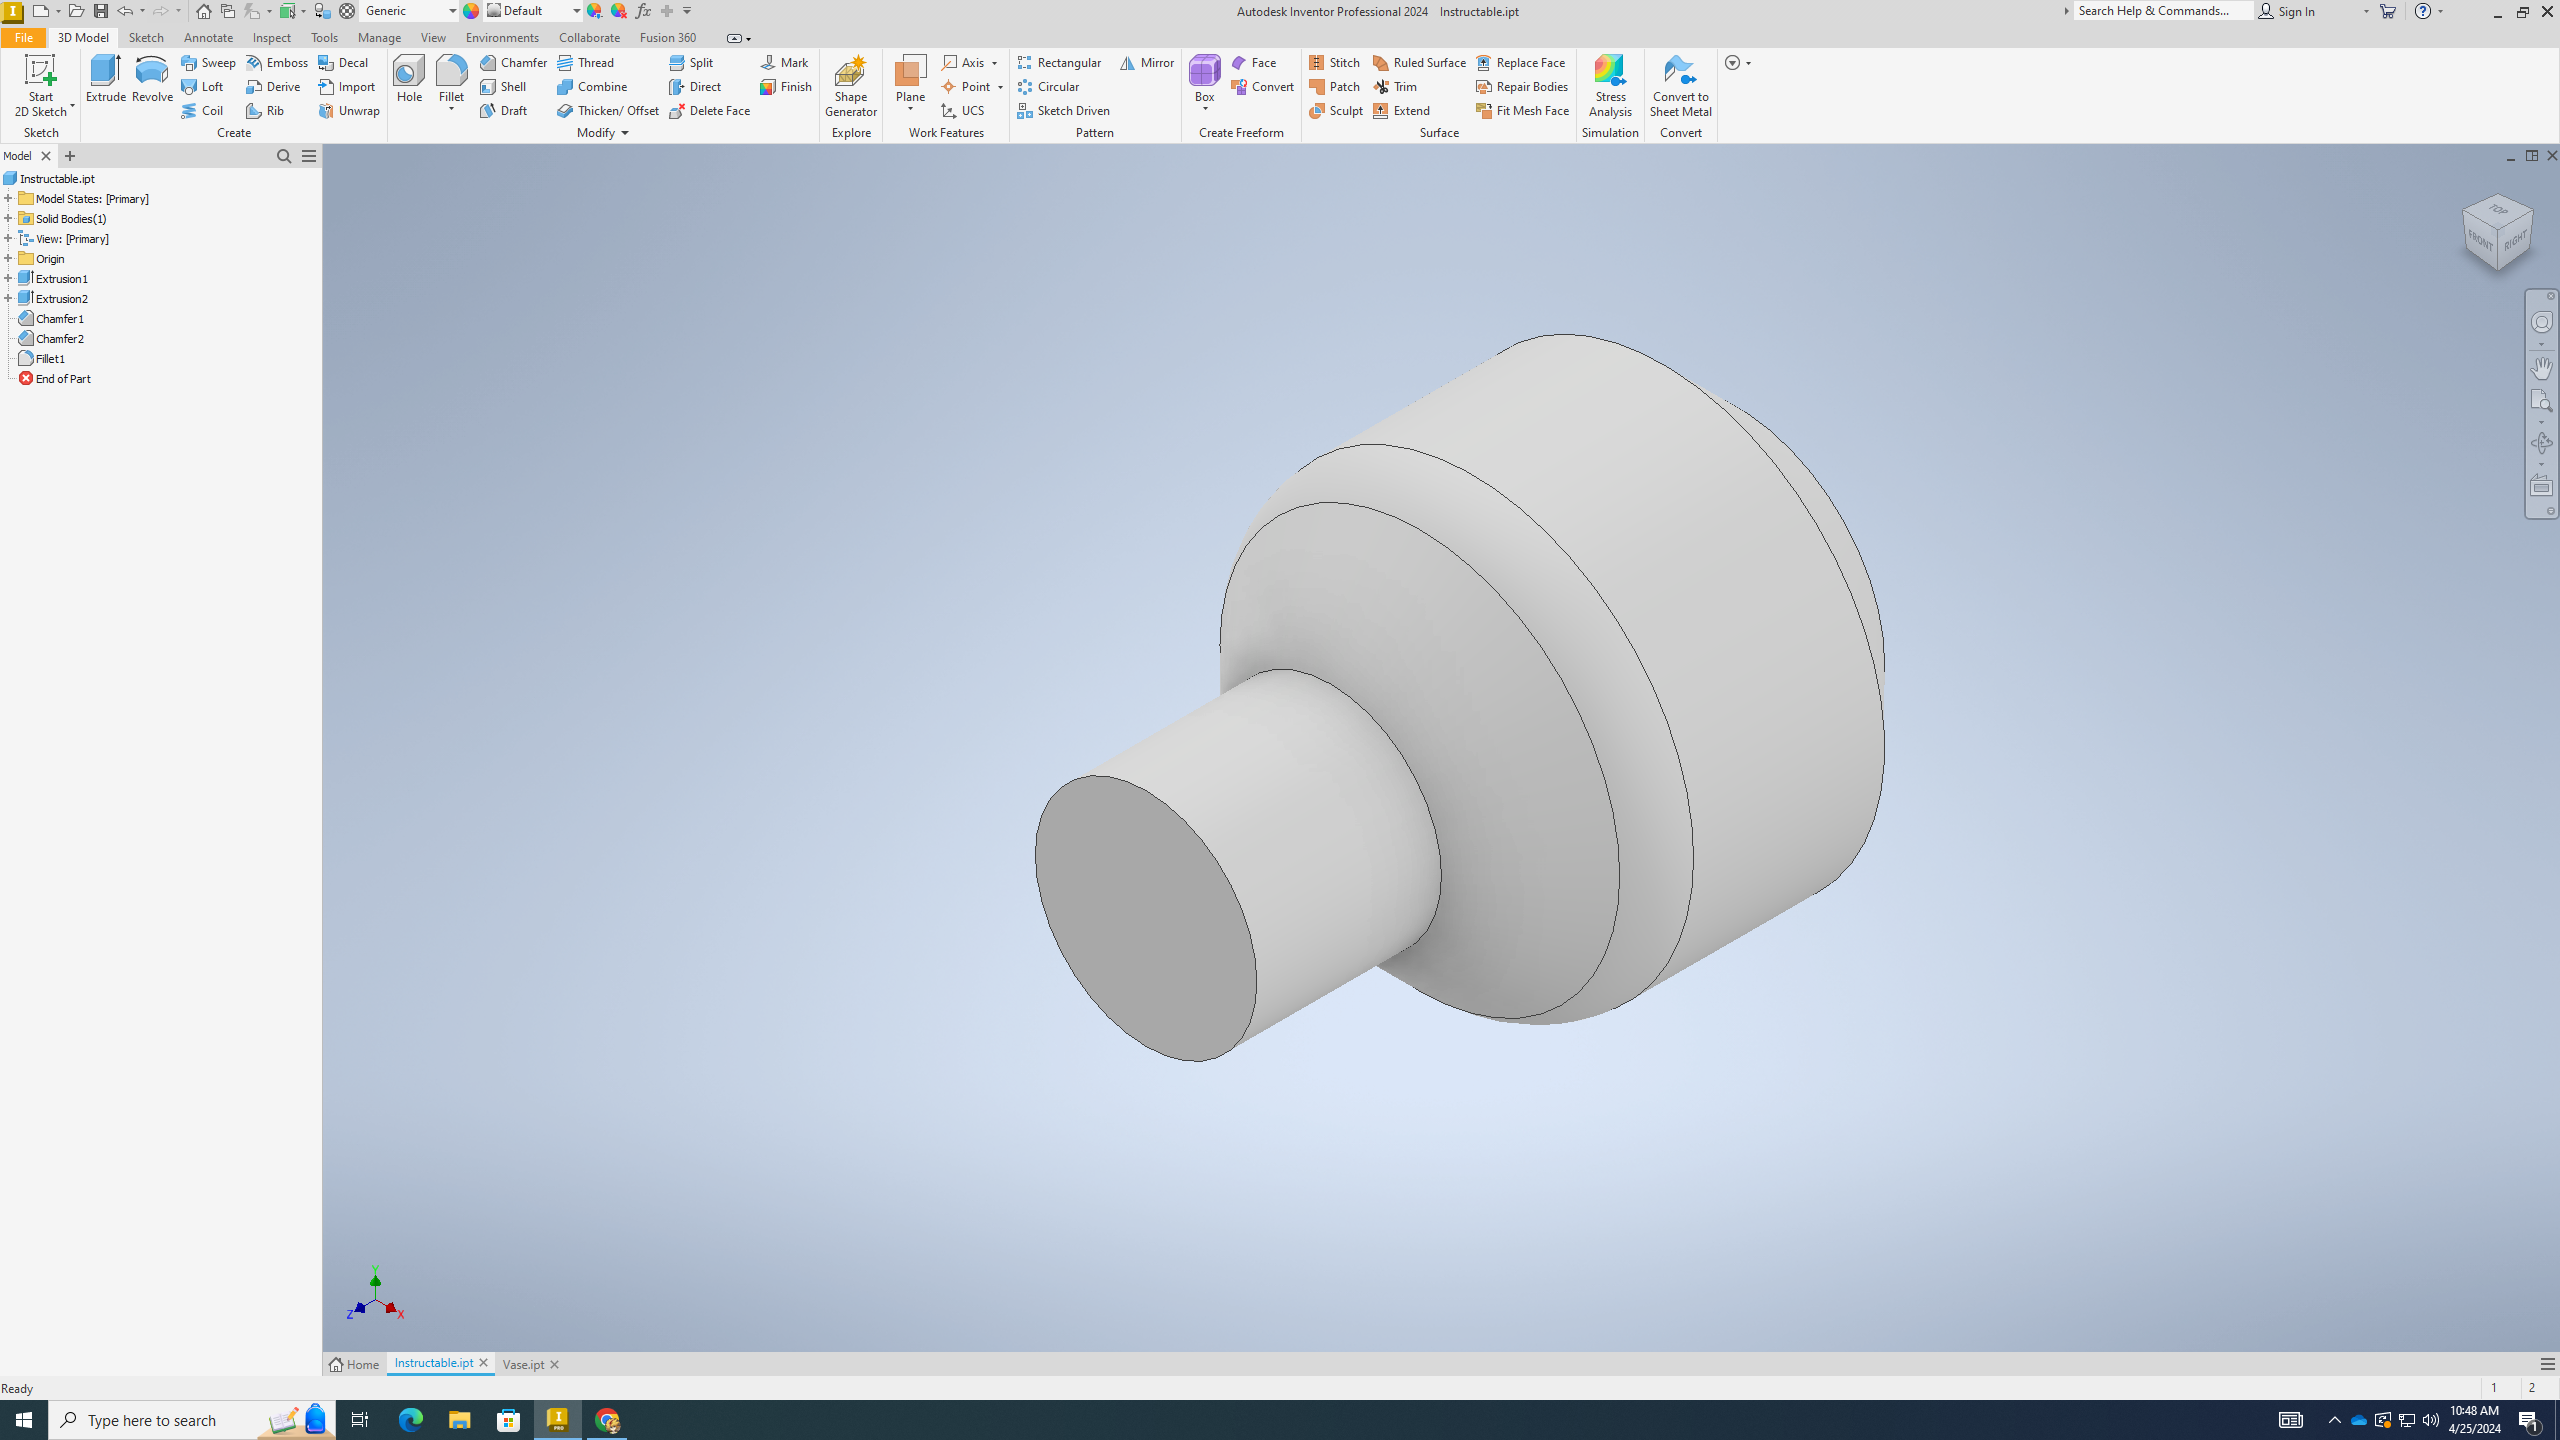Create a work Plane
Image resolution: width=2560 pixels, height=1440 pixels.
[x=910, y=79]
